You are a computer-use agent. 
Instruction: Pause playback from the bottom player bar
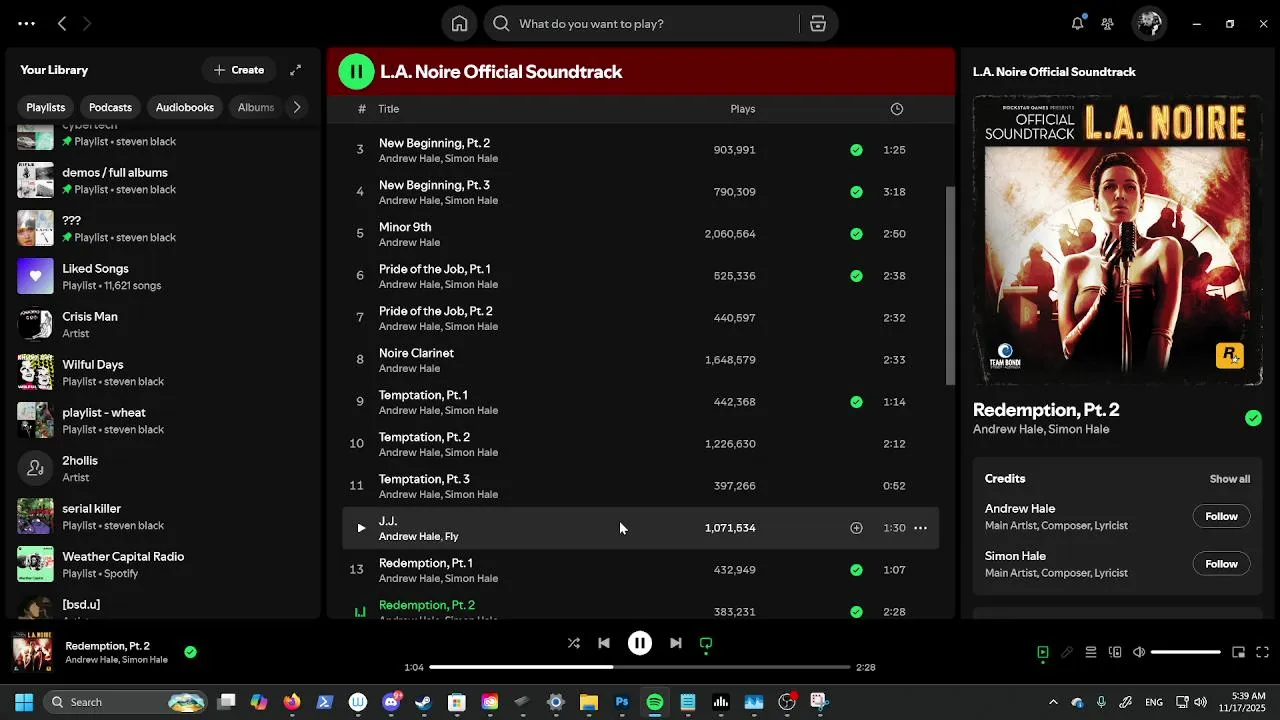[x=640, y=643]
